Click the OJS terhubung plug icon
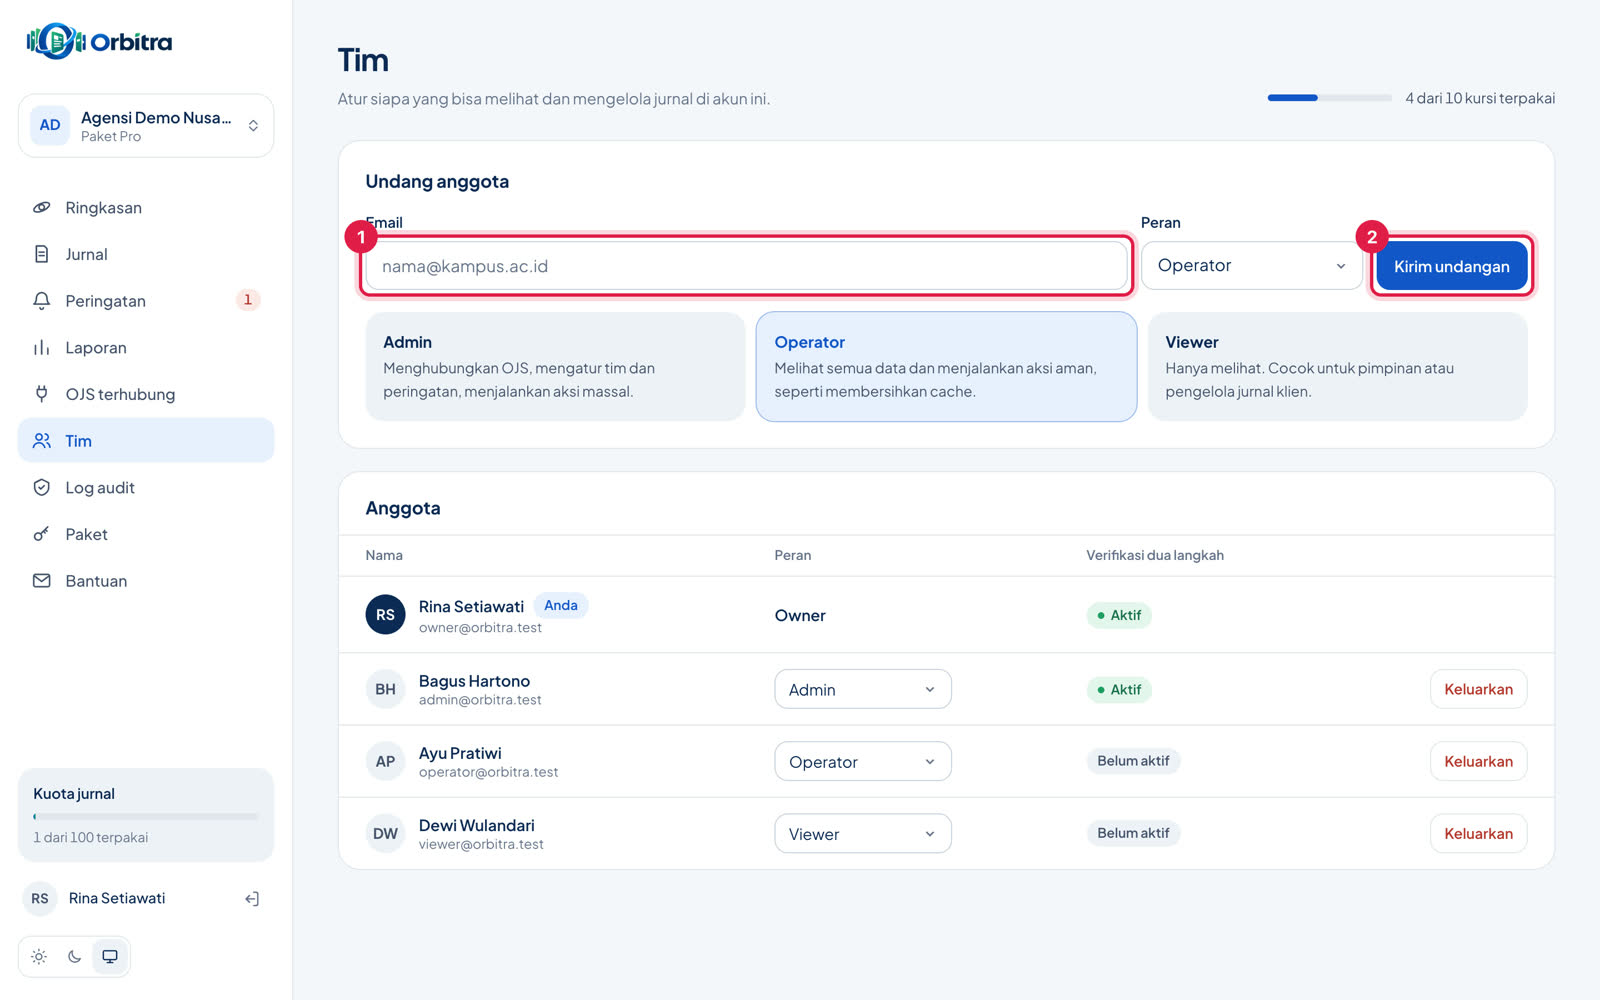The height and width of the screenshot is (1000, 1600). [41, 394]
